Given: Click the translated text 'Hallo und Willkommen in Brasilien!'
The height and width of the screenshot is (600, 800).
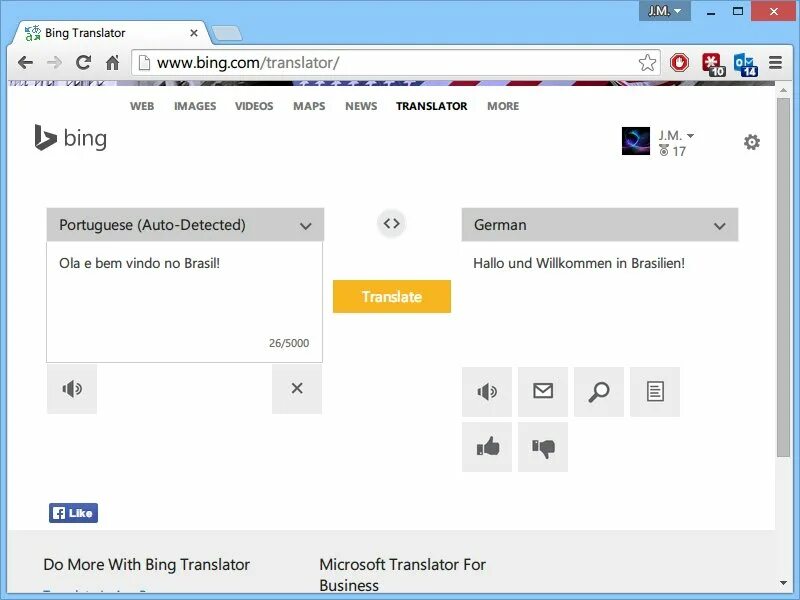Looking at the screenshot, I should 579,263.
